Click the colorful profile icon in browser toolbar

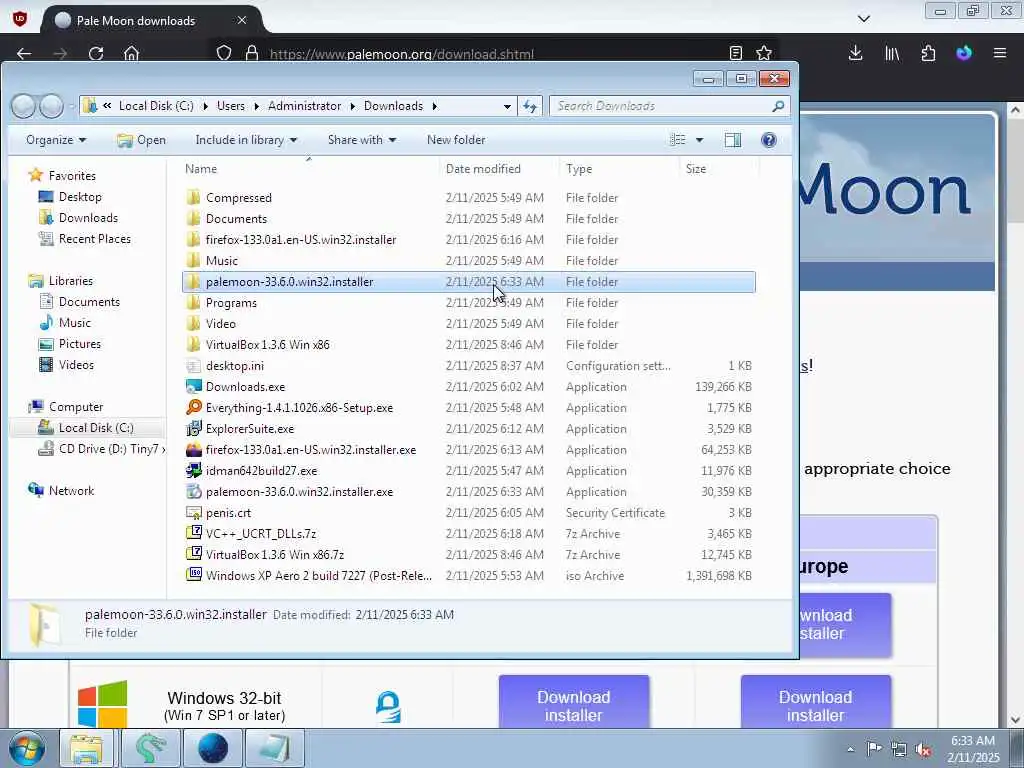tap(964, 53)
